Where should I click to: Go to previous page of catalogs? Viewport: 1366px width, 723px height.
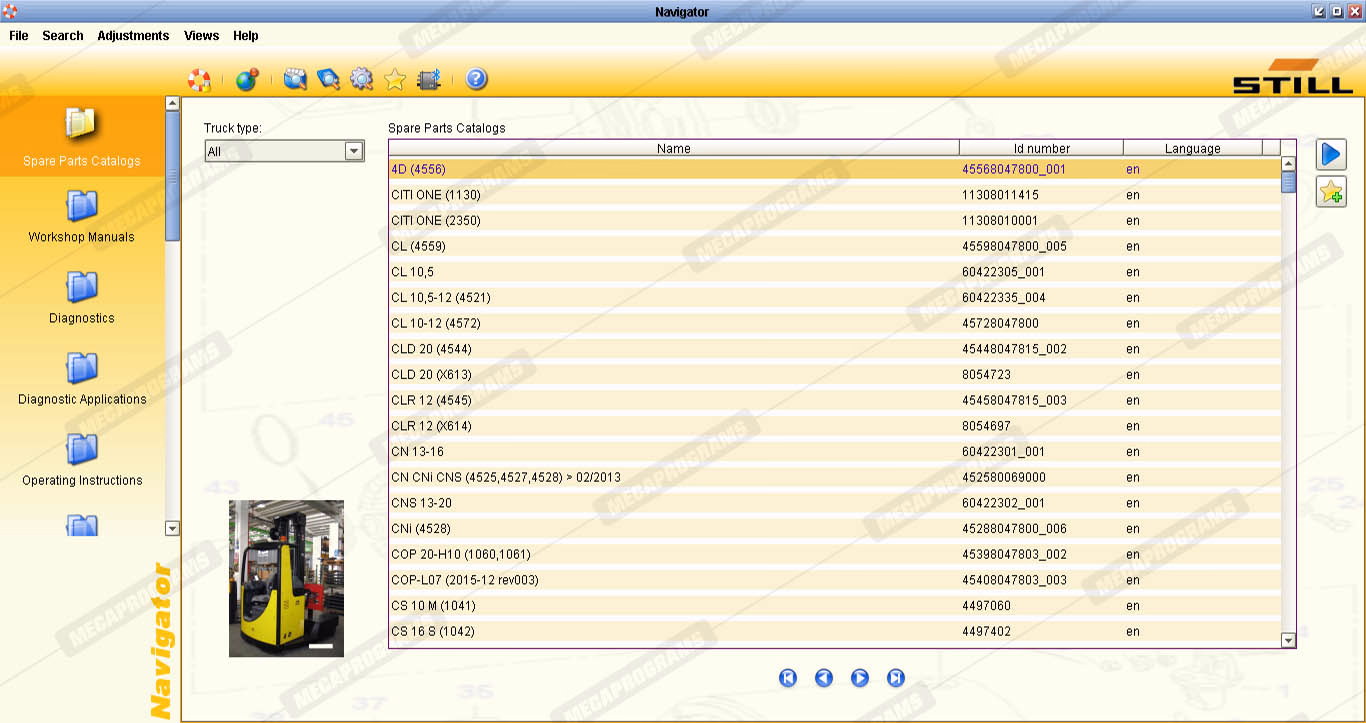(824, 678)
